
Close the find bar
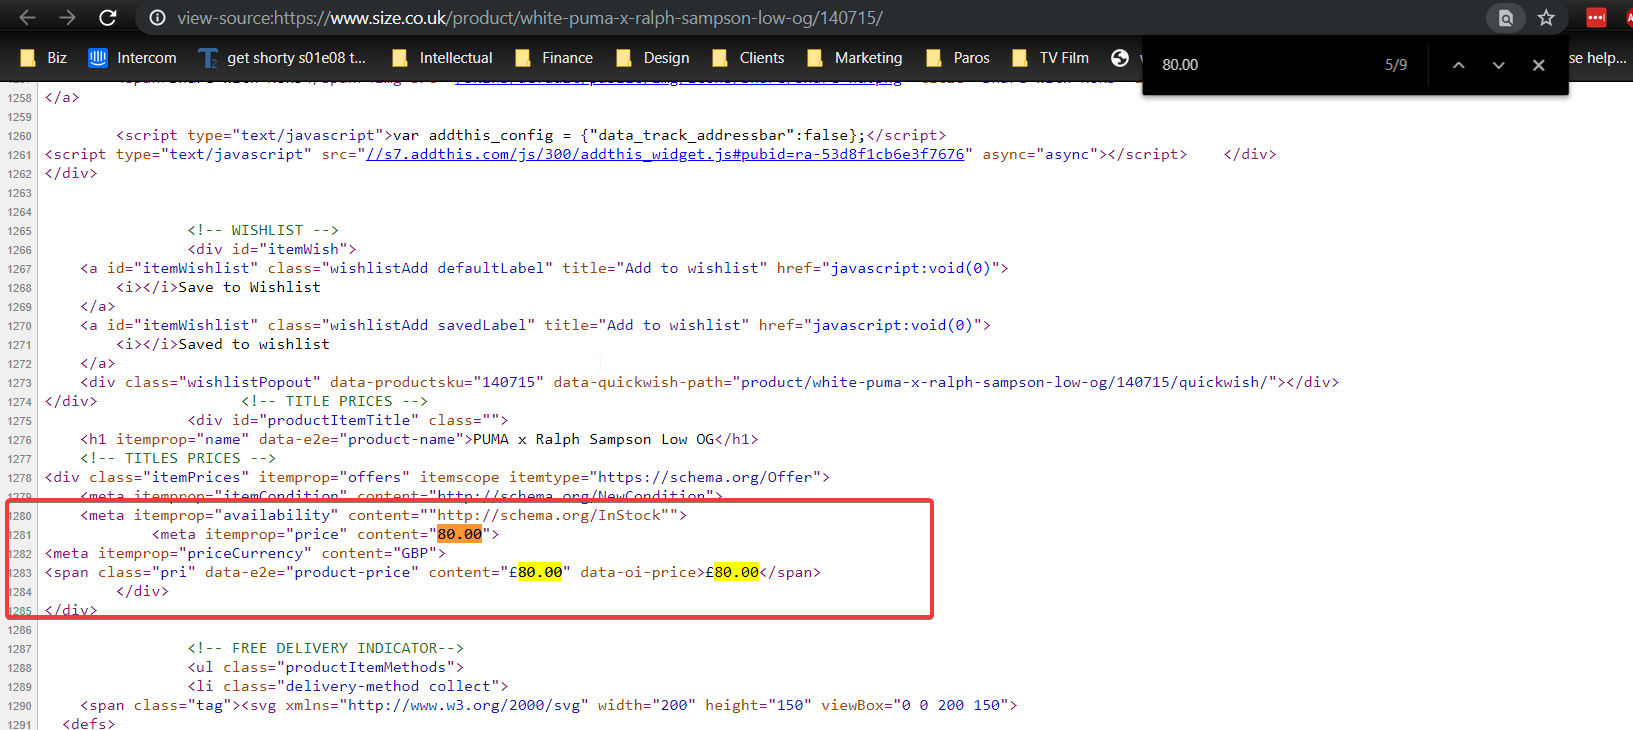pos(1539,65)
